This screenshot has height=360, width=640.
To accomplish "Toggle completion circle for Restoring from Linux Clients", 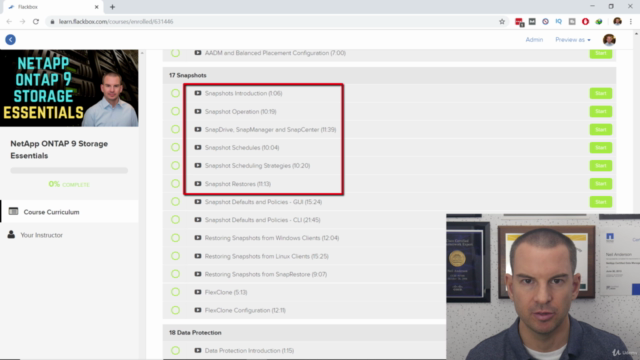I will click(176, 256).
